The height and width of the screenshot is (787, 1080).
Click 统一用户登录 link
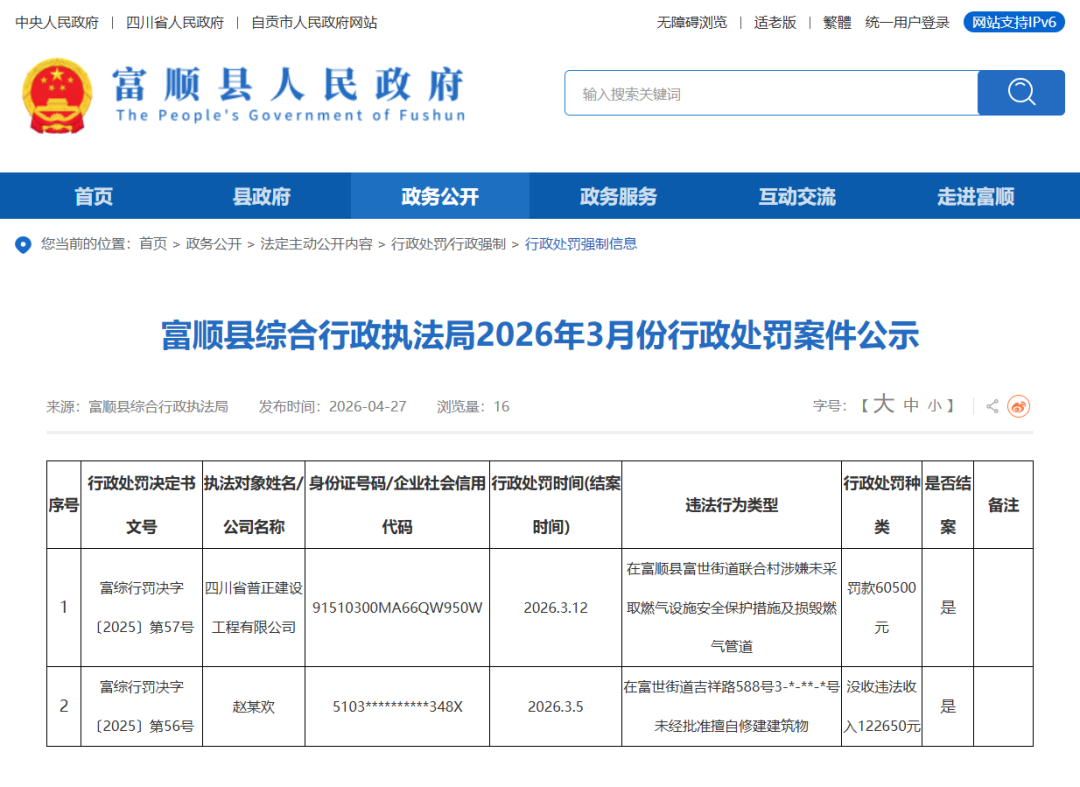click(x=907, y=23)
